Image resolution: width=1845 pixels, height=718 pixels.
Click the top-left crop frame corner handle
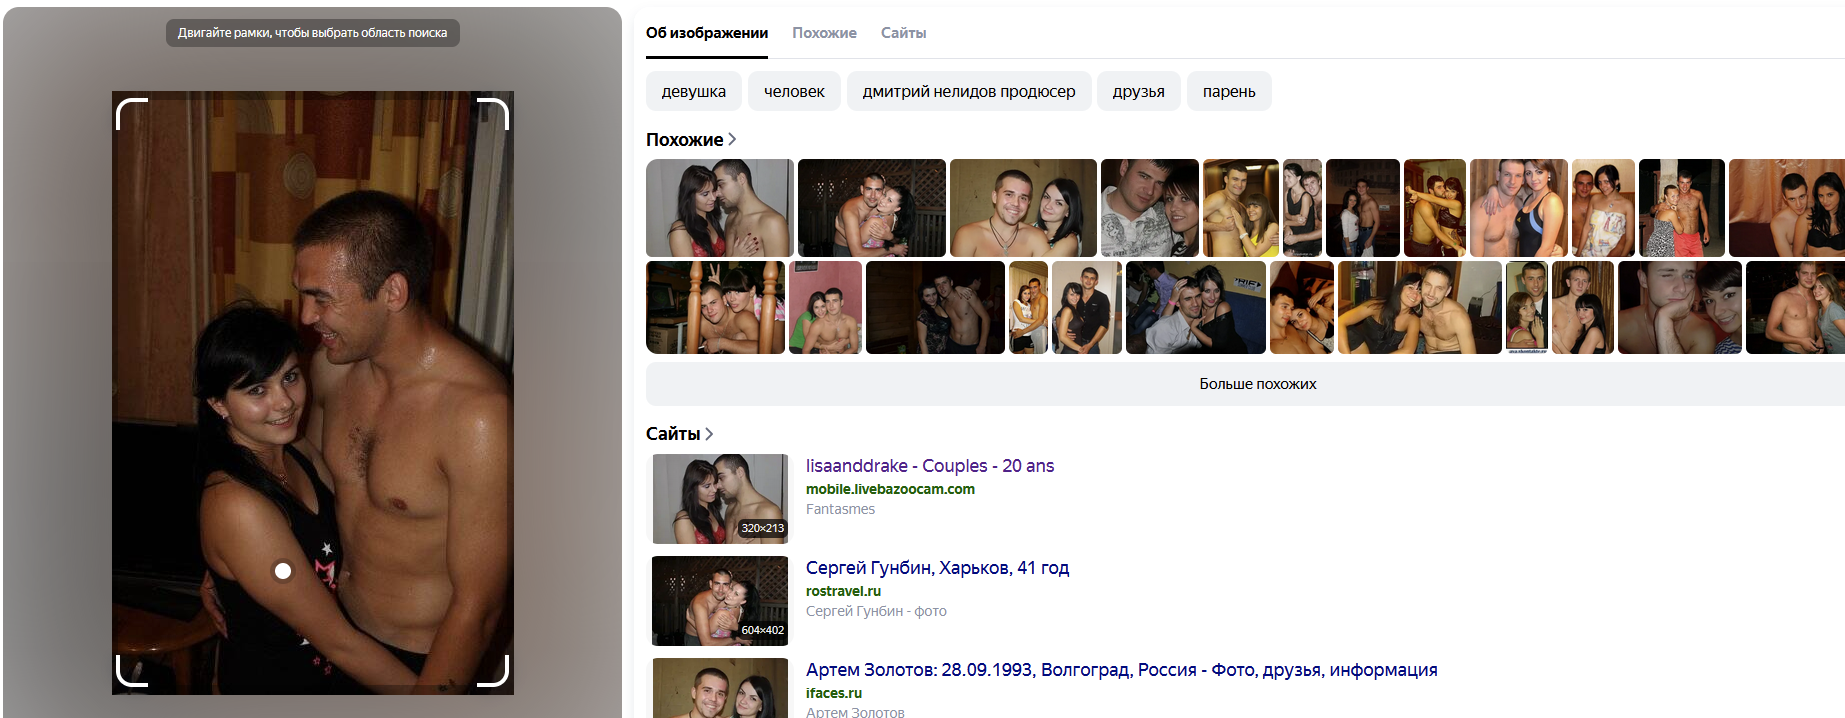pyautogui.click(x=131, y=113)
